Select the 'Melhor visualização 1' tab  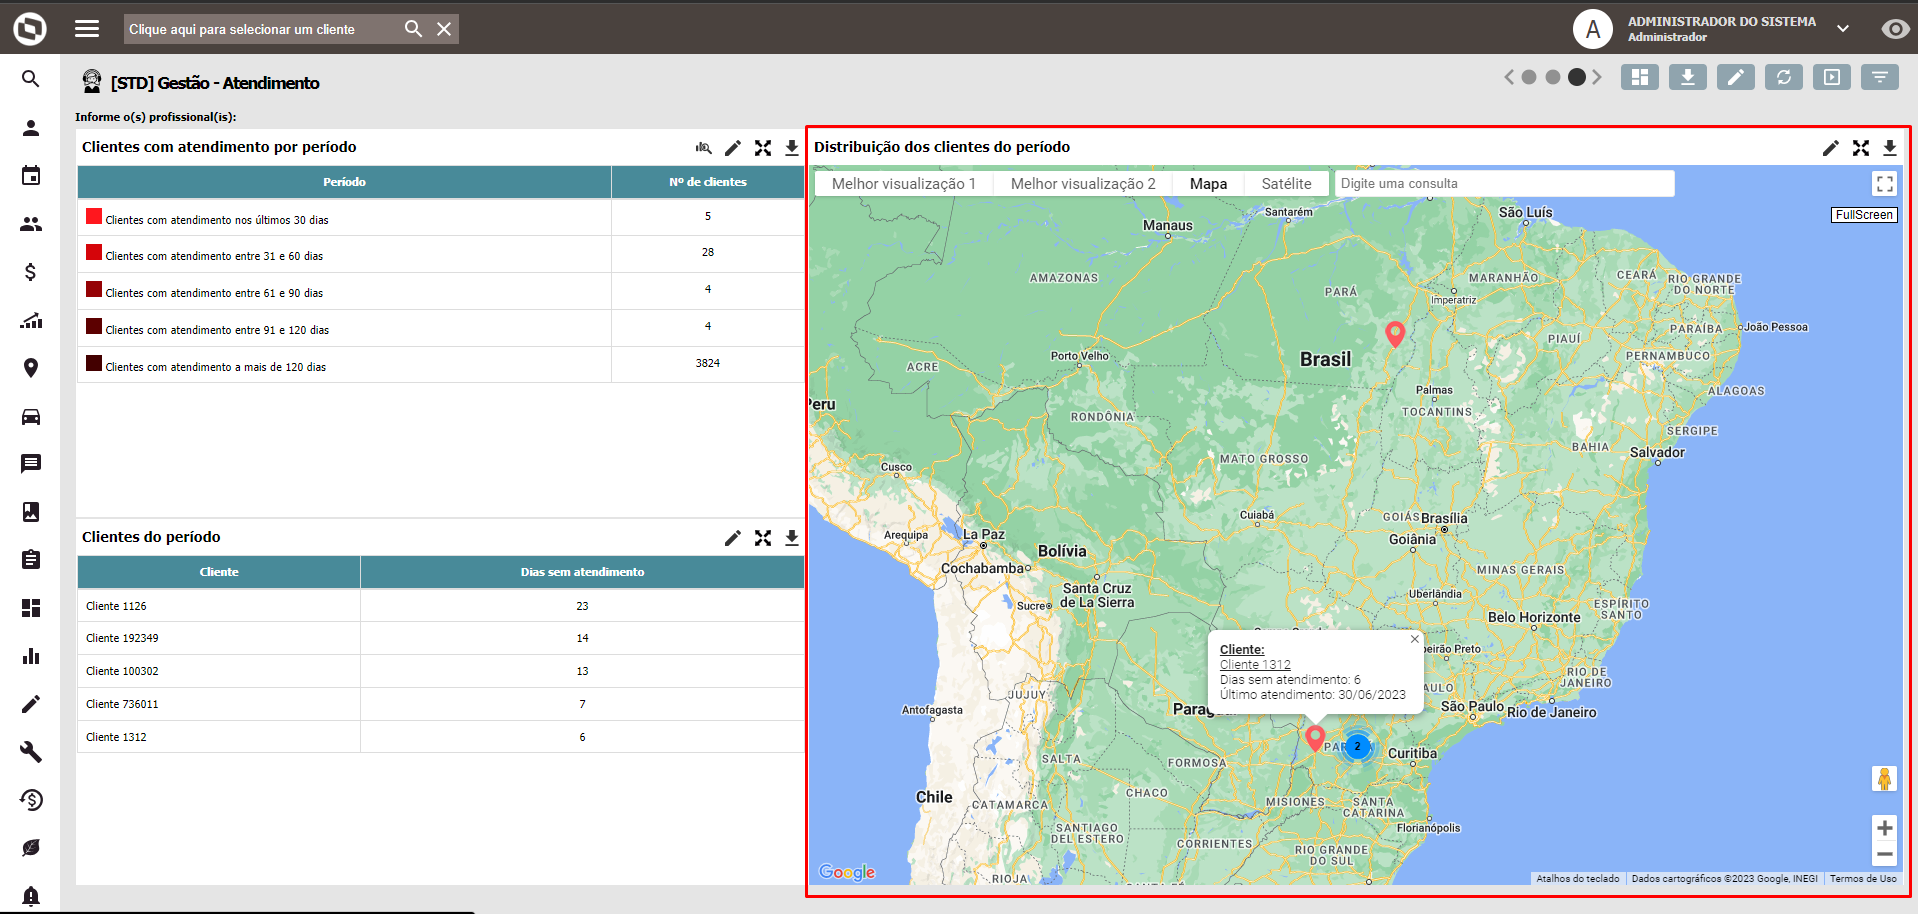(x=903, y=184)
